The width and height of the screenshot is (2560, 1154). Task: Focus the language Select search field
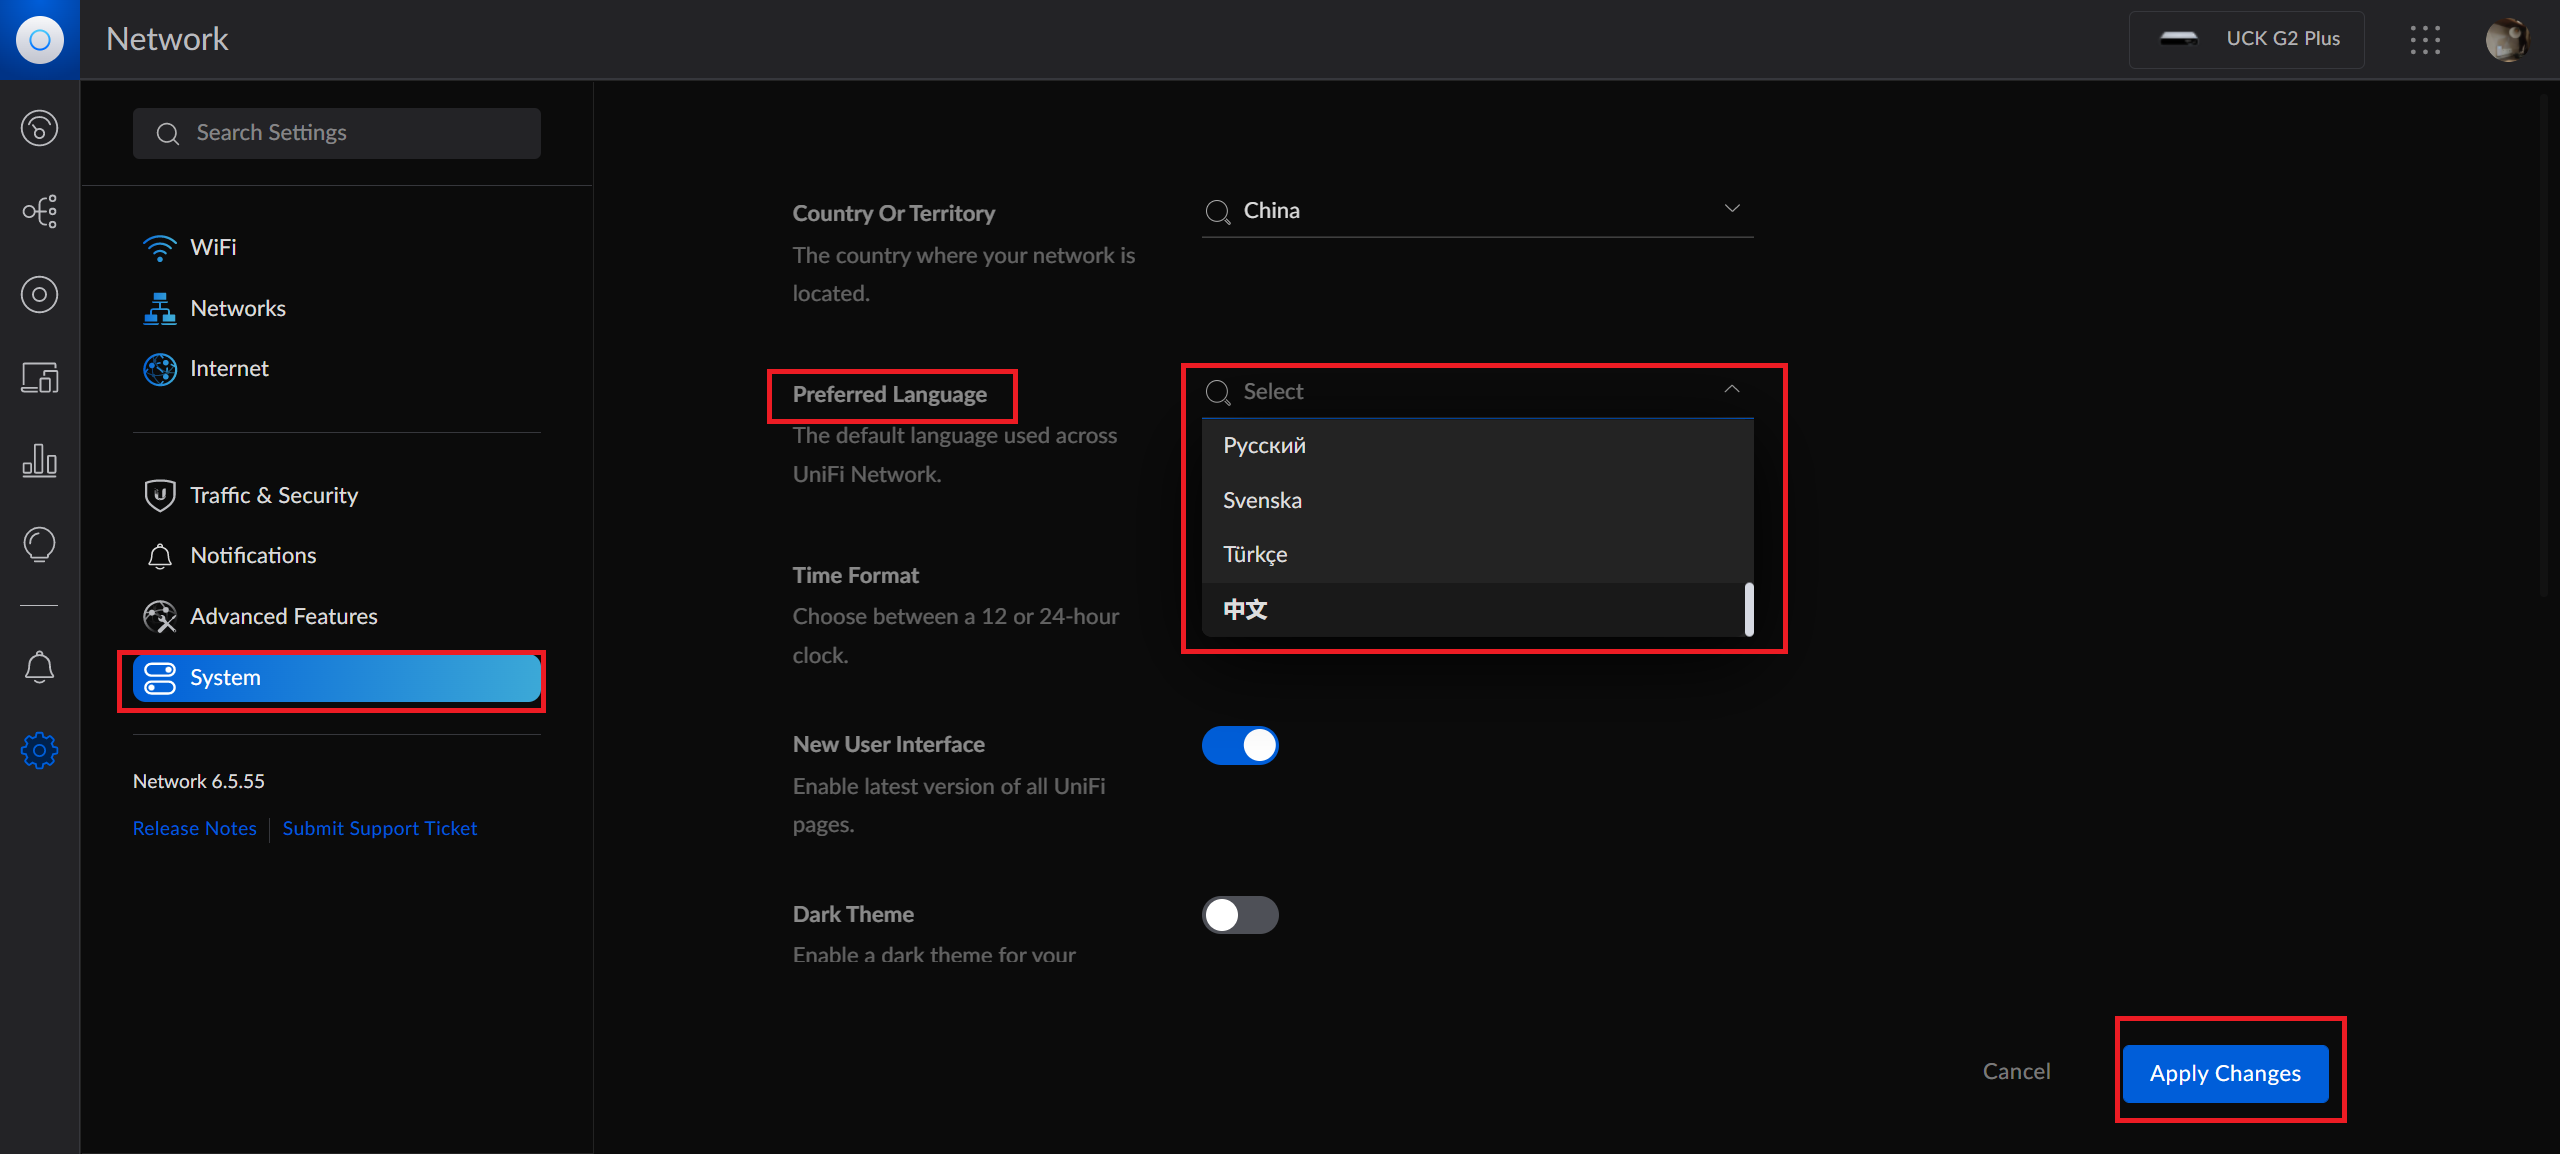(x=1477, y=392)
